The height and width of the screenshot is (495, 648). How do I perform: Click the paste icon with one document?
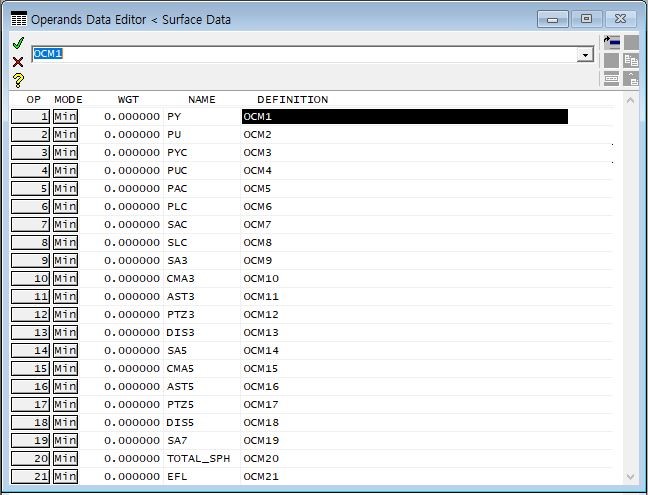631,78
